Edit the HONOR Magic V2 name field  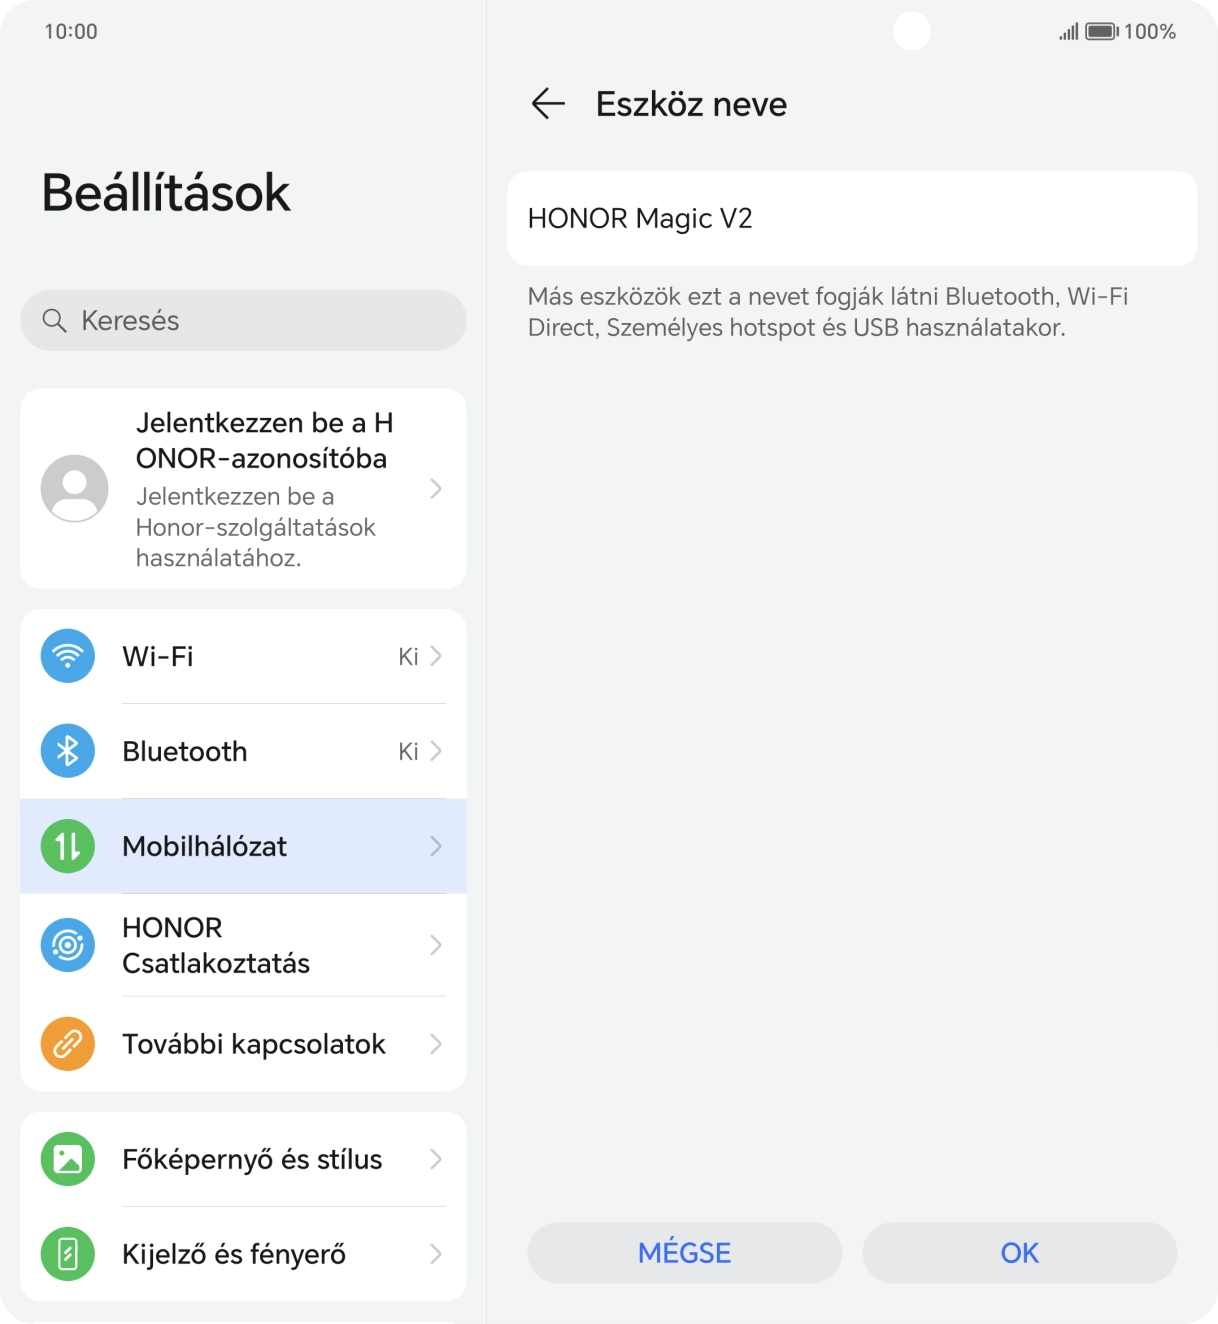(852, 218)
